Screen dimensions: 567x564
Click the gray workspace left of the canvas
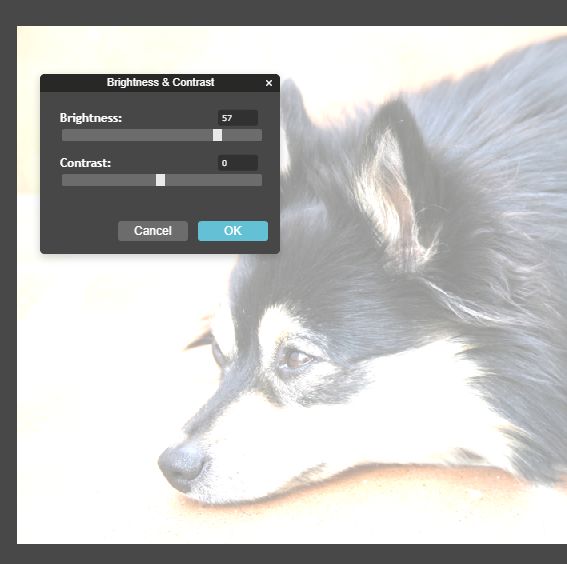8,282
